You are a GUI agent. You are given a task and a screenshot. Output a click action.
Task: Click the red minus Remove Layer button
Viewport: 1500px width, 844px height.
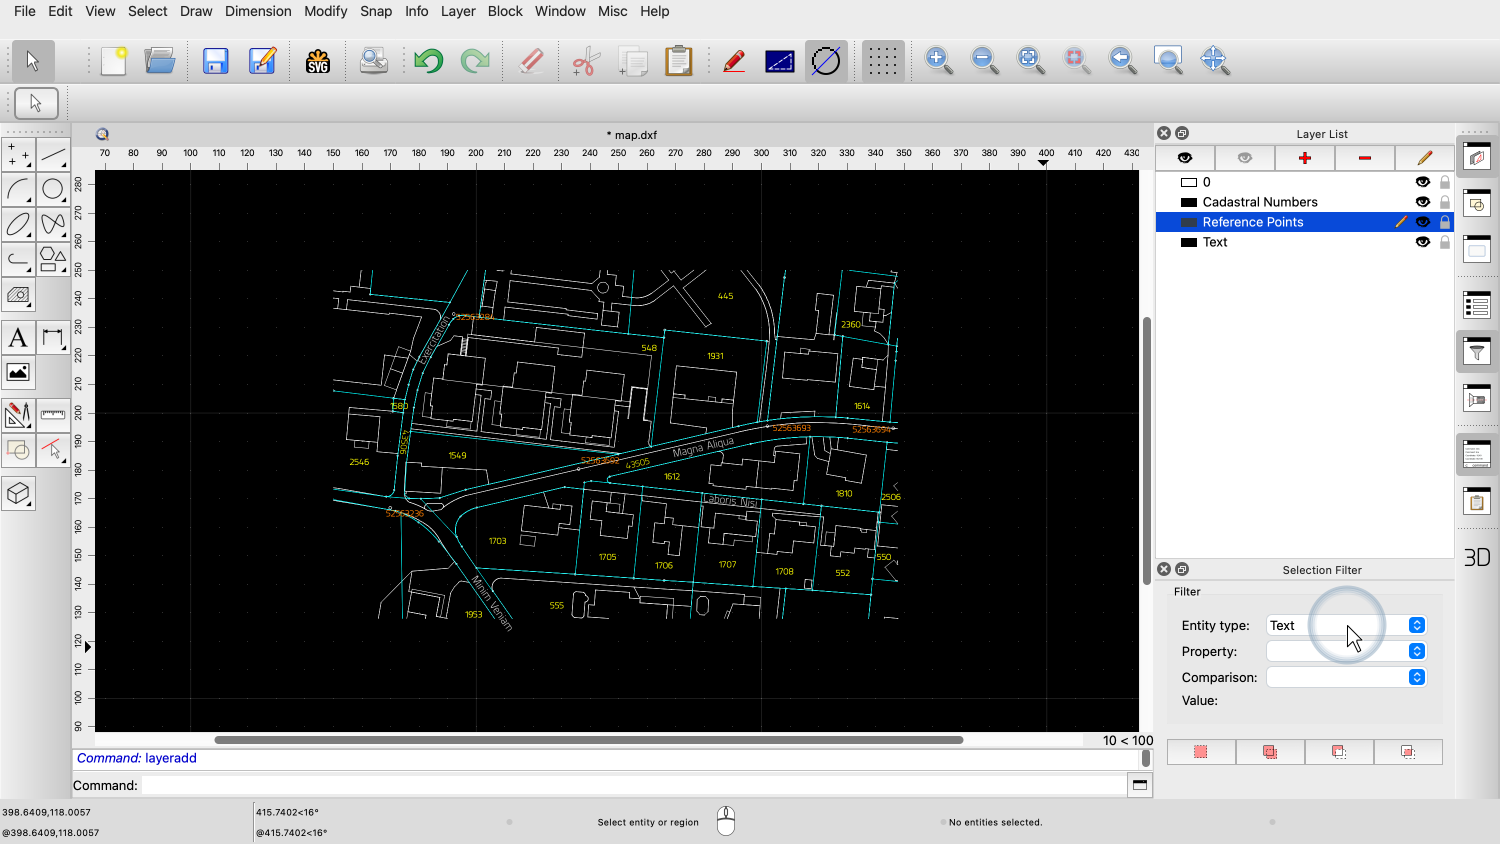pos(1364,158)
